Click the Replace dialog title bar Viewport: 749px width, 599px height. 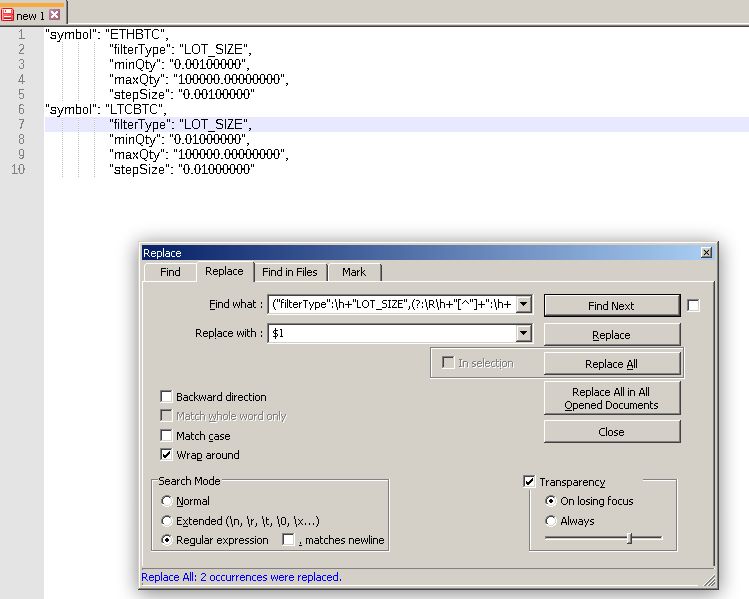pyautogui.click(x=420, y=253)
